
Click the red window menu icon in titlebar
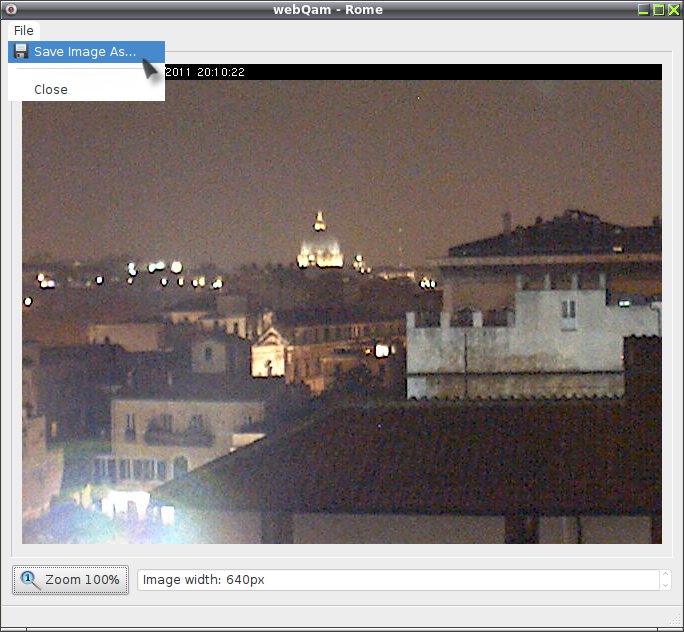11,9
